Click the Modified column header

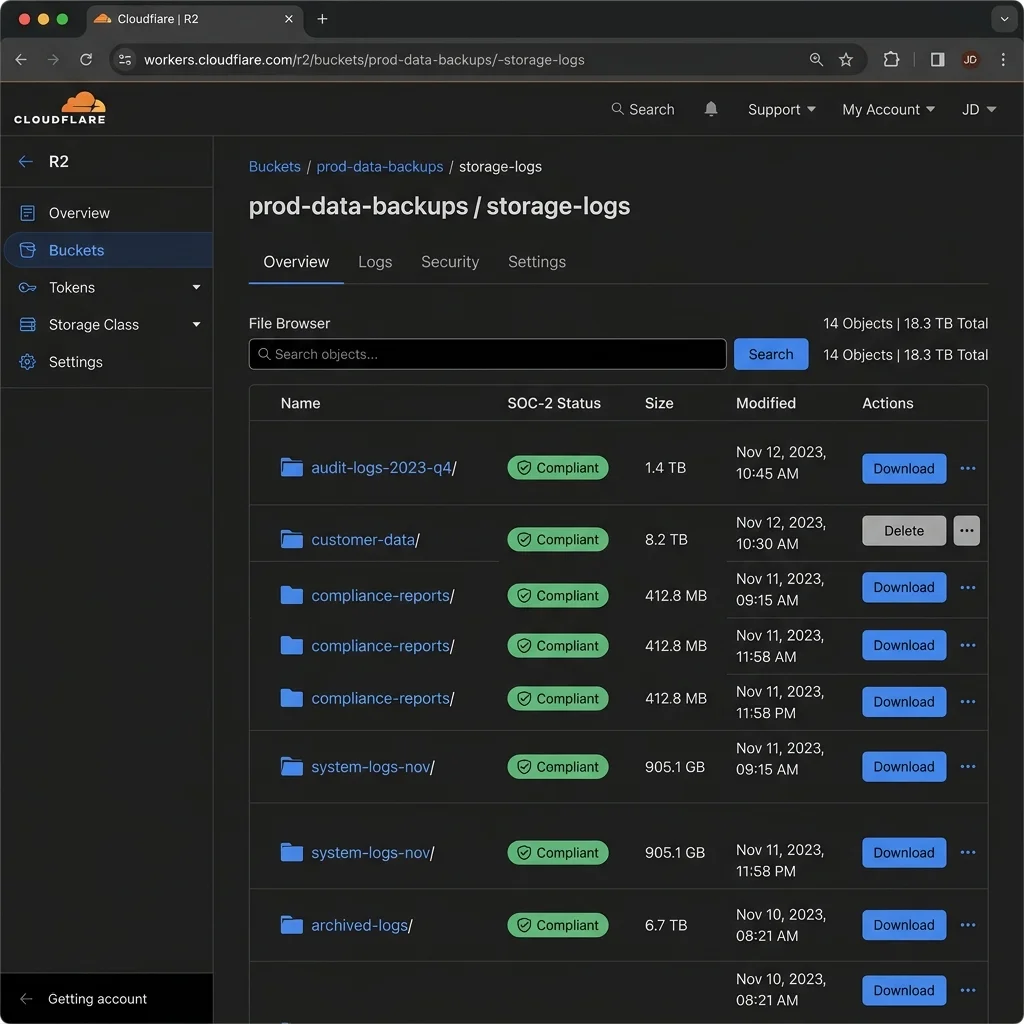(x=765, y=403)
